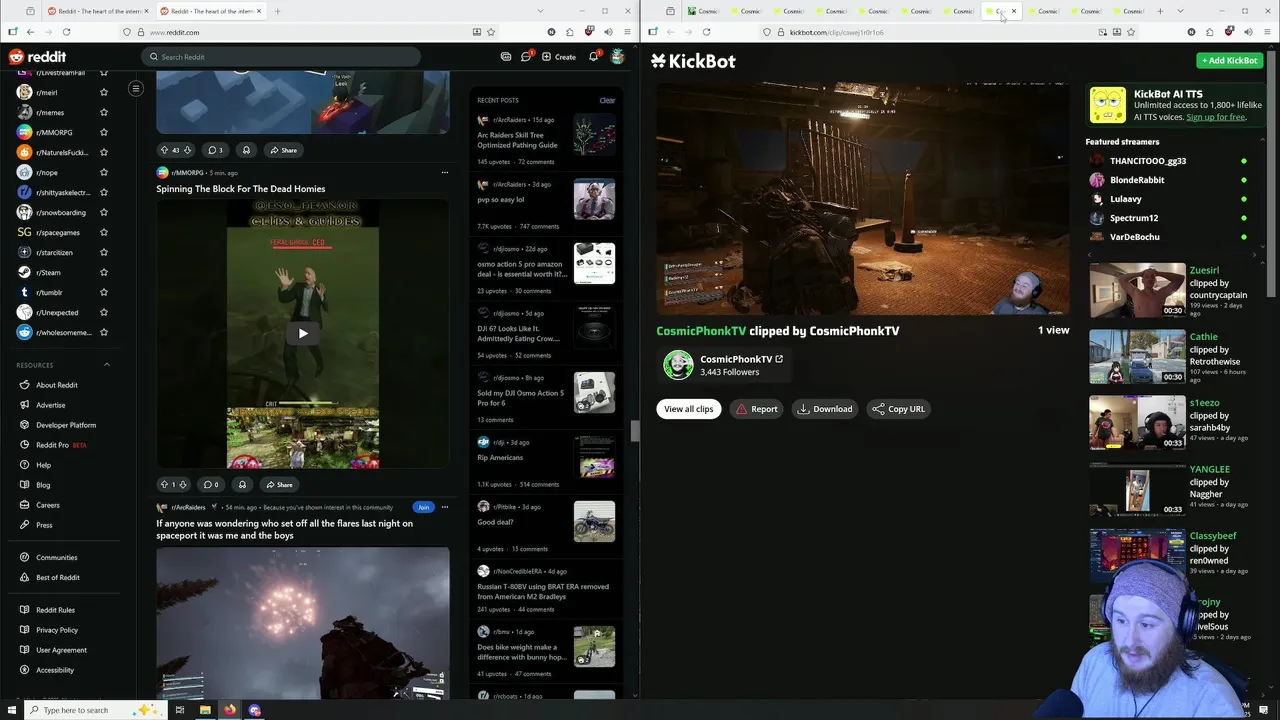Open comments on Spinning The Block post
Viewport: 1280px width, 720px height.
point(211,485)
